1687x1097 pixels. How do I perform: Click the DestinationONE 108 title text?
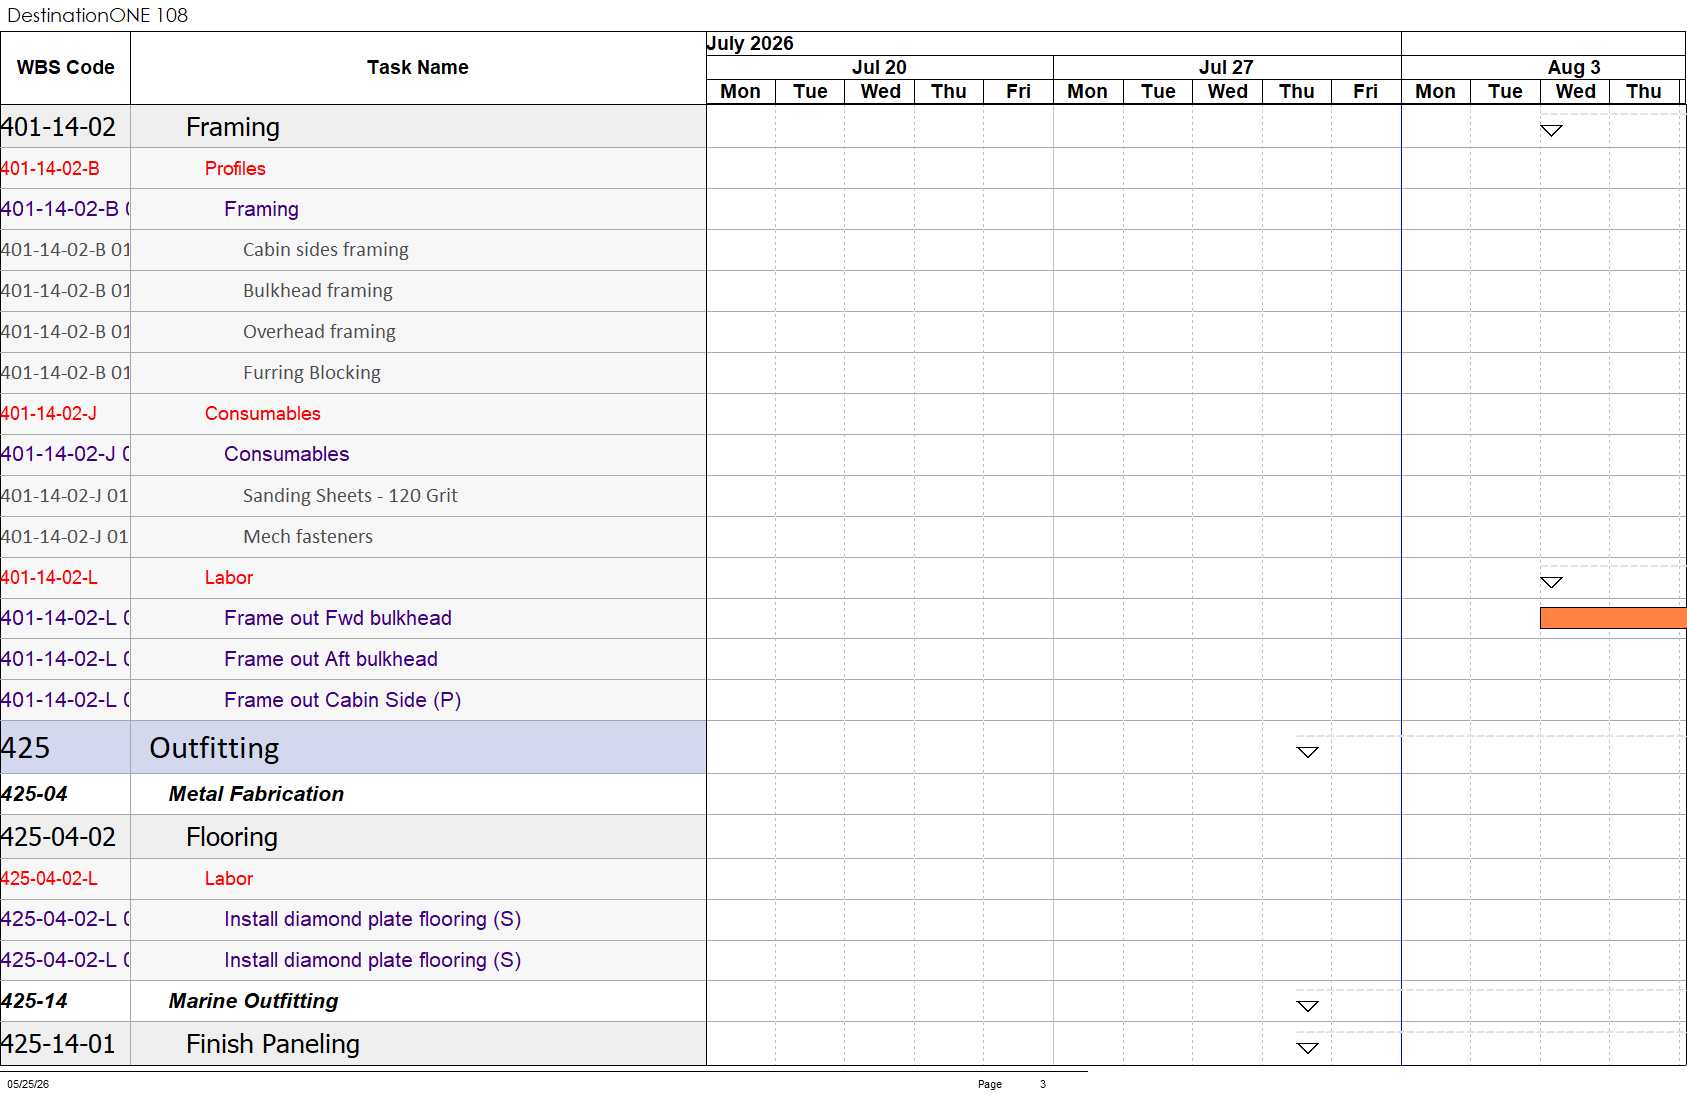tap(97, 15)
